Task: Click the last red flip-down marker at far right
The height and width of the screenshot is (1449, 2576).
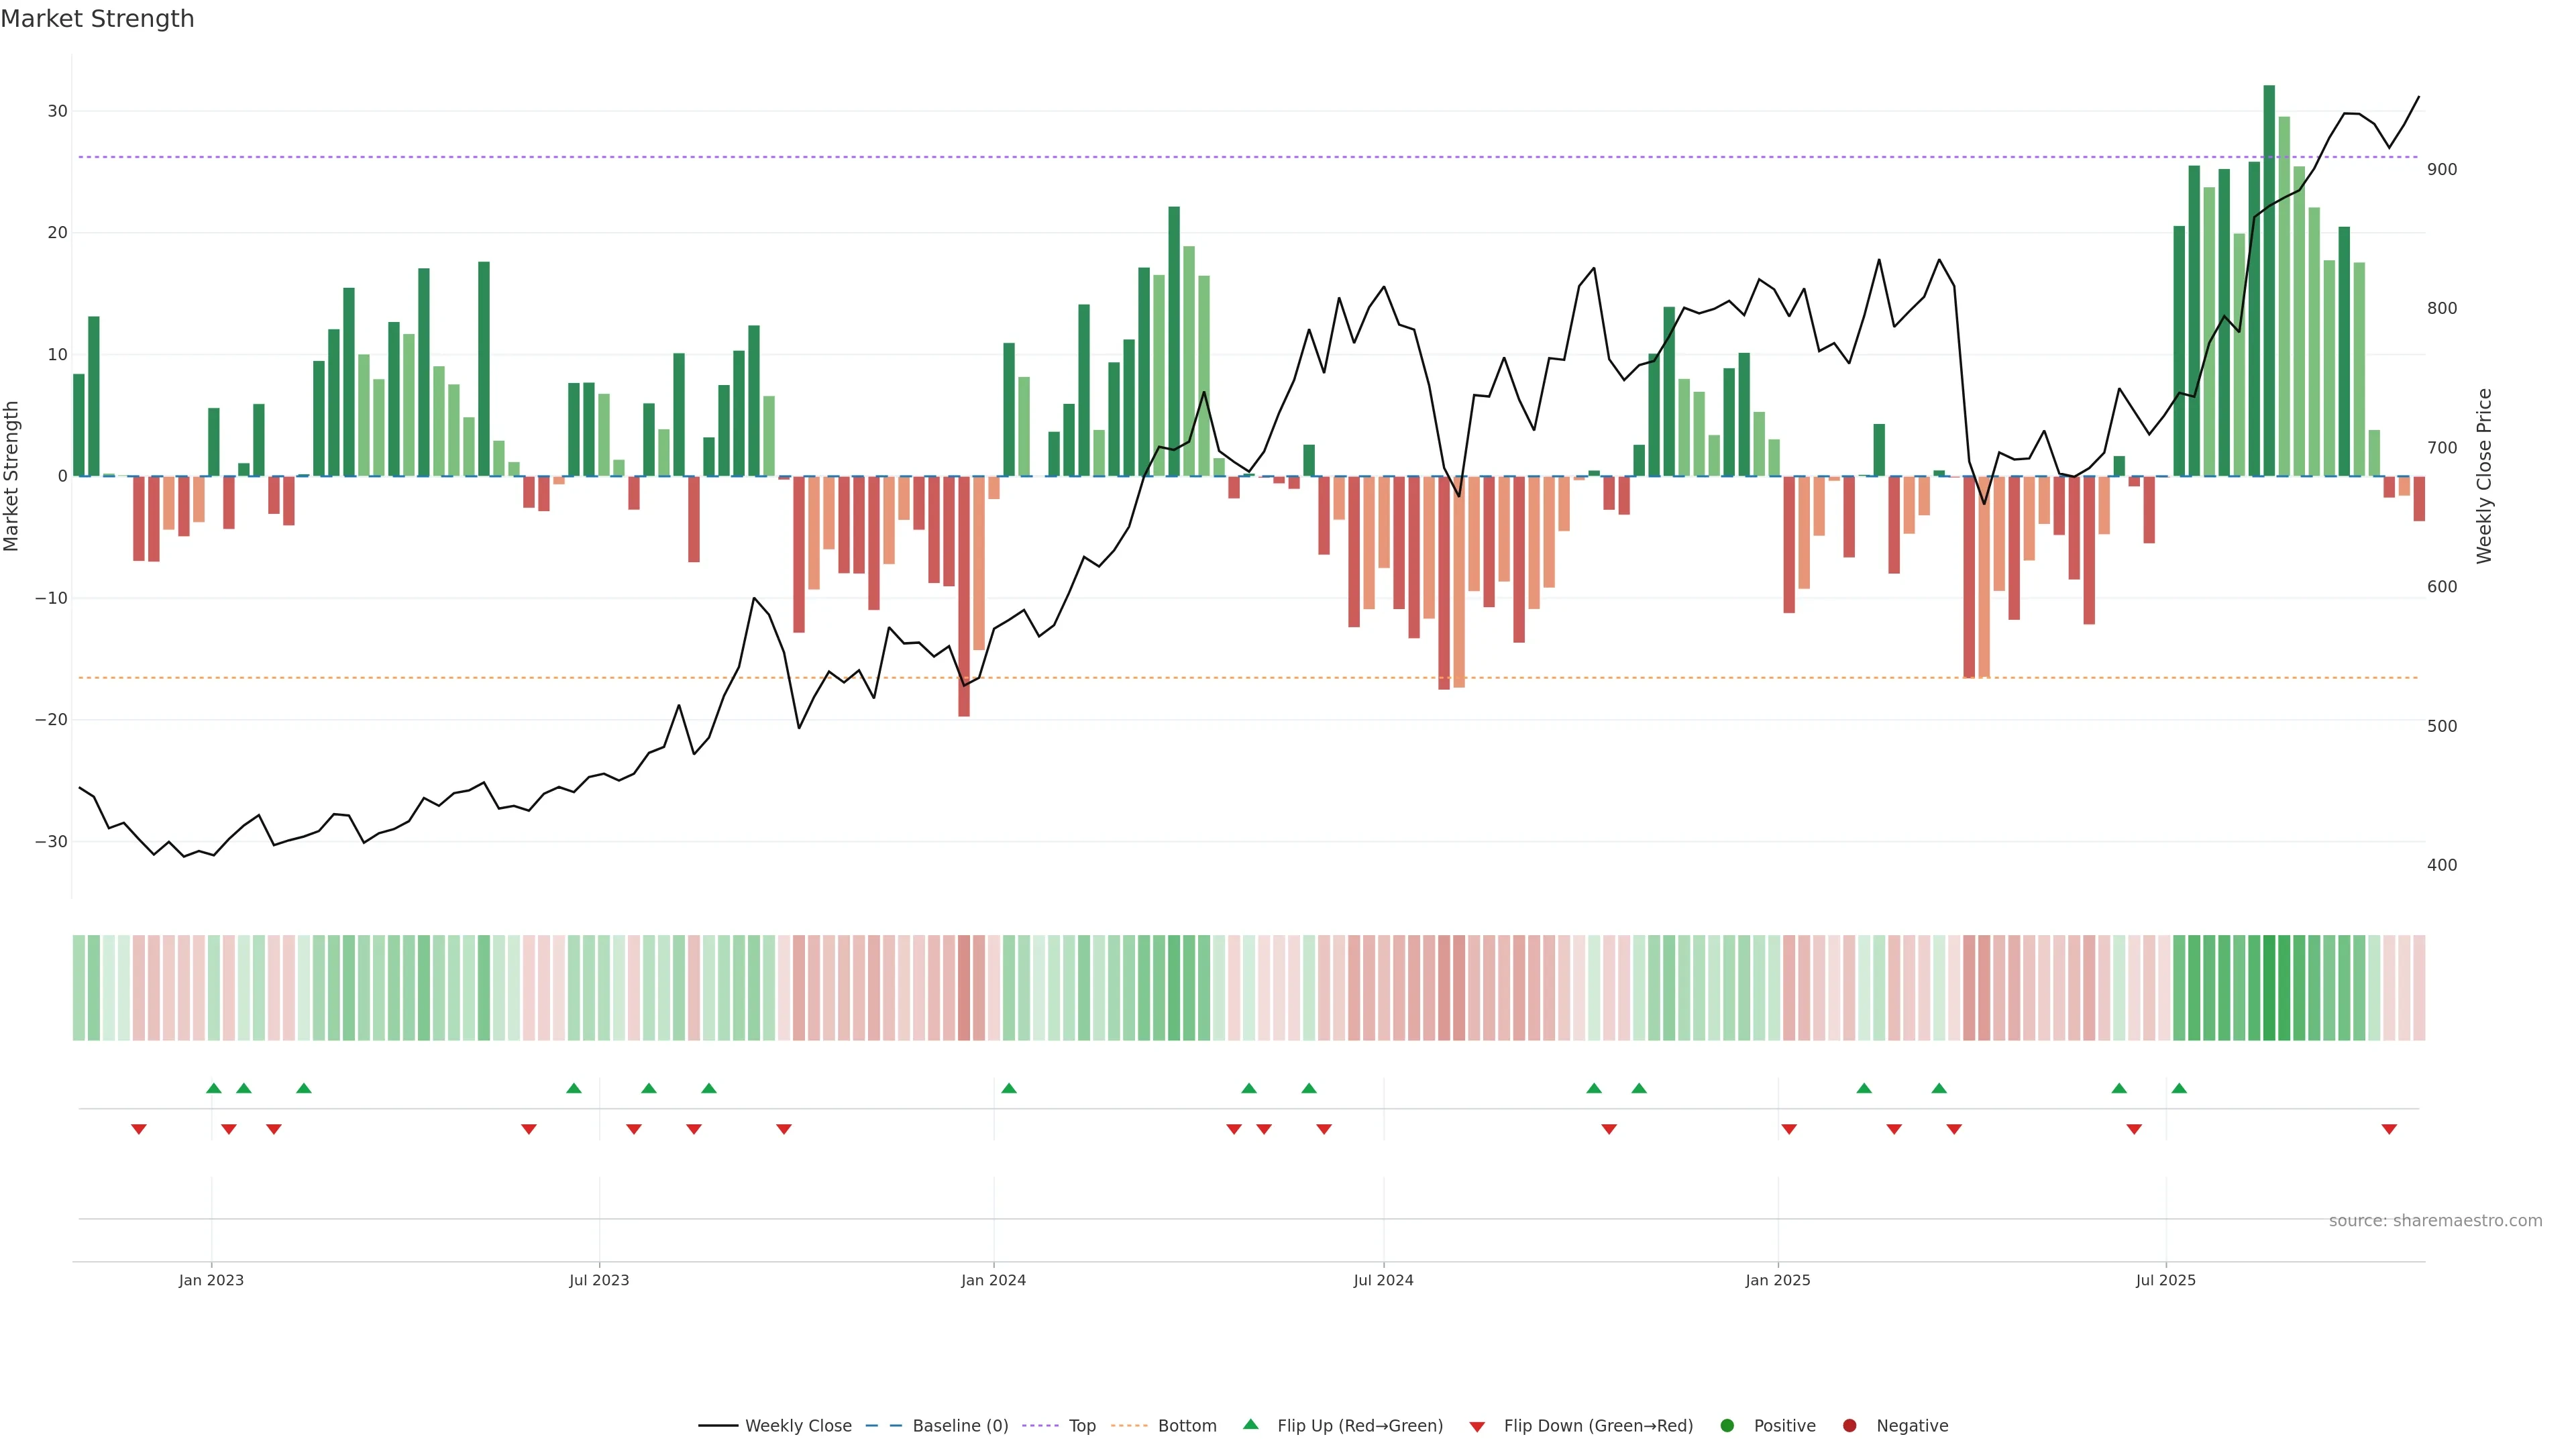Action: click(2389, 1129)
